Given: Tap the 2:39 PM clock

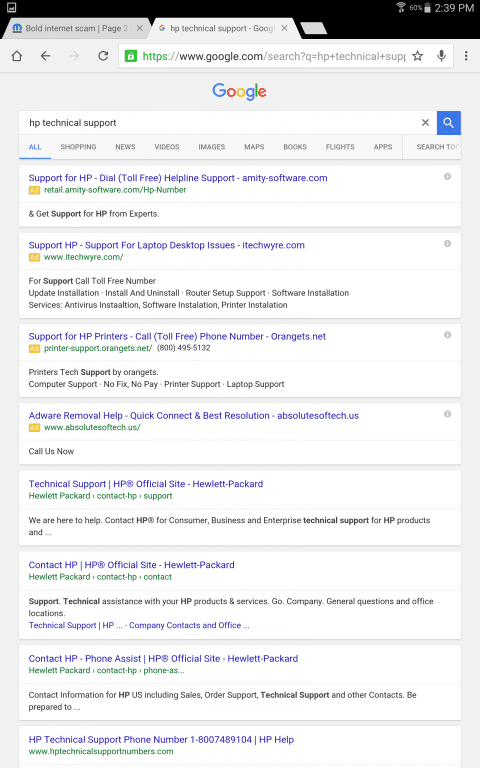Looking at the screenshot, I should pos(454,8).
